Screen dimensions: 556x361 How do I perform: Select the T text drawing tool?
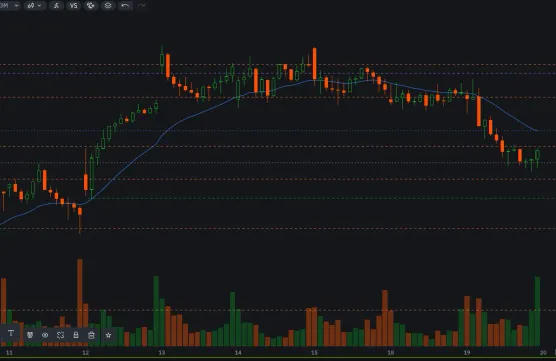11,333
